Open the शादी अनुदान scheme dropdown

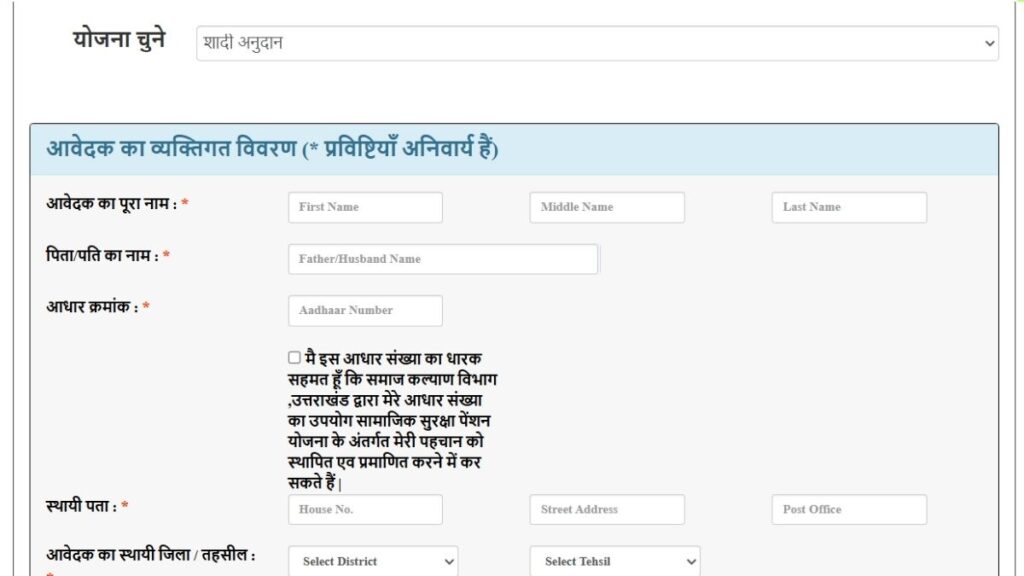tap(596, 43)
